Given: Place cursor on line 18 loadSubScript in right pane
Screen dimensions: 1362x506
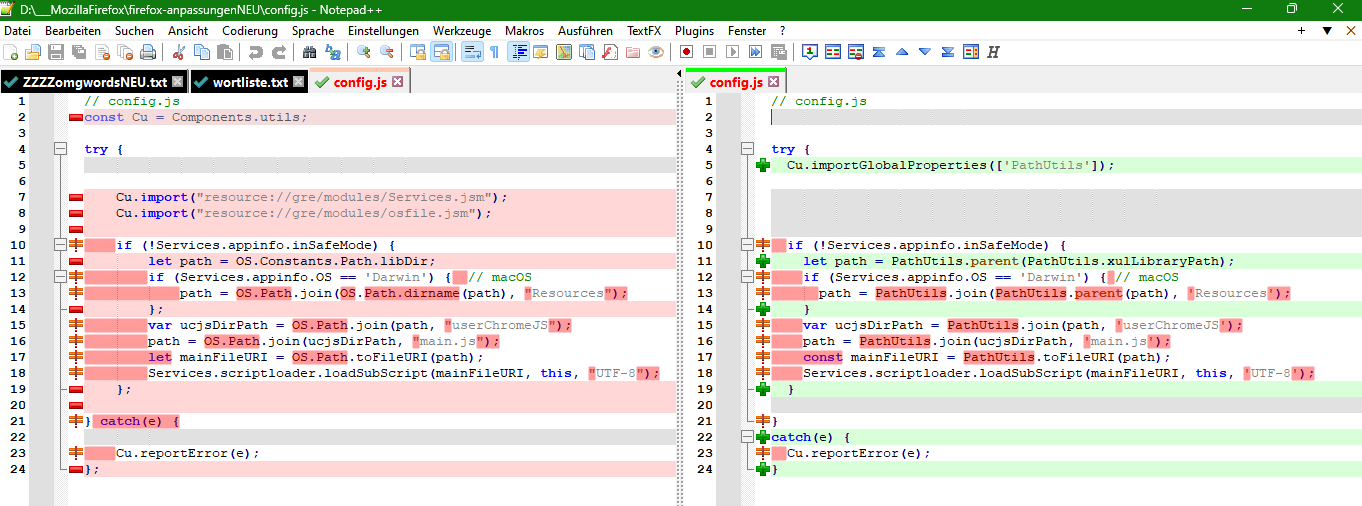Looking at the screenshot, I should [x=1030, y=373].
